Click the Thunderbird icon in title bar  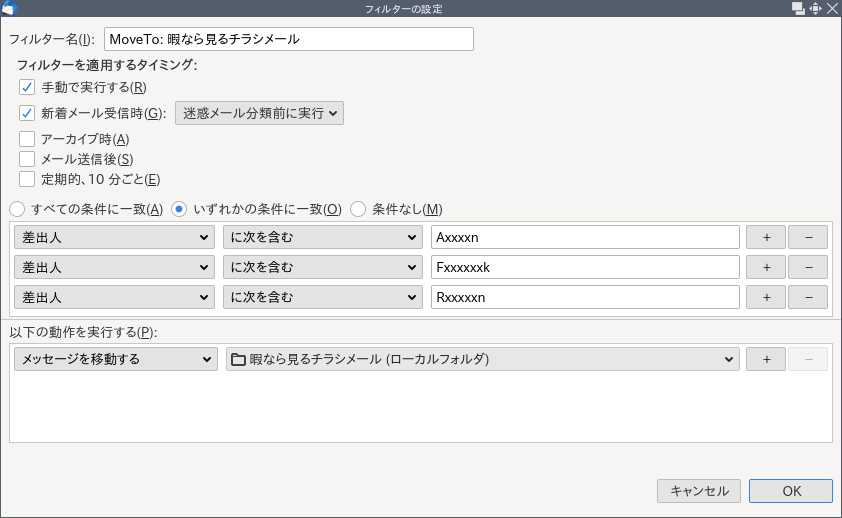[x=10, y=9]
